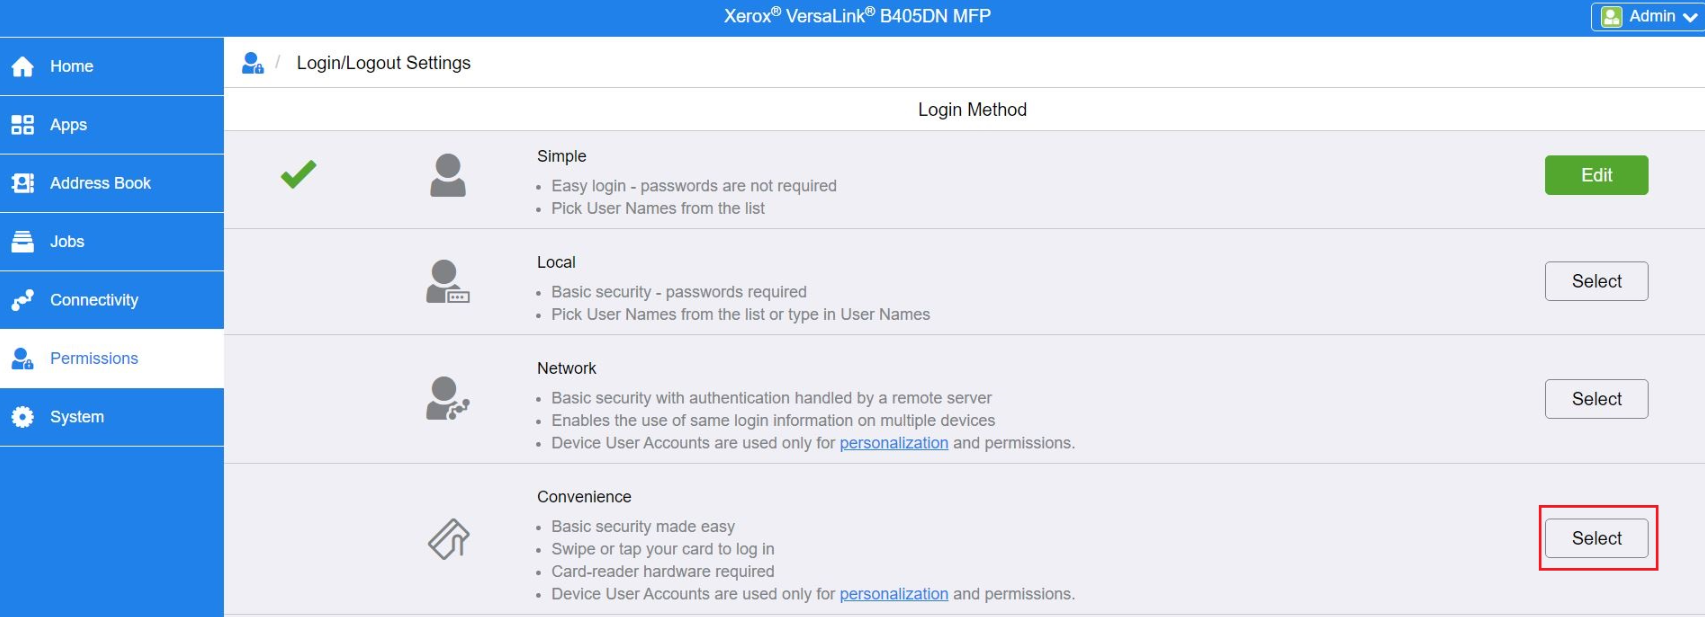This screenshot has width=1705, height=617.
Task: Select the Local login method
Action: (x=1595, y=281)
